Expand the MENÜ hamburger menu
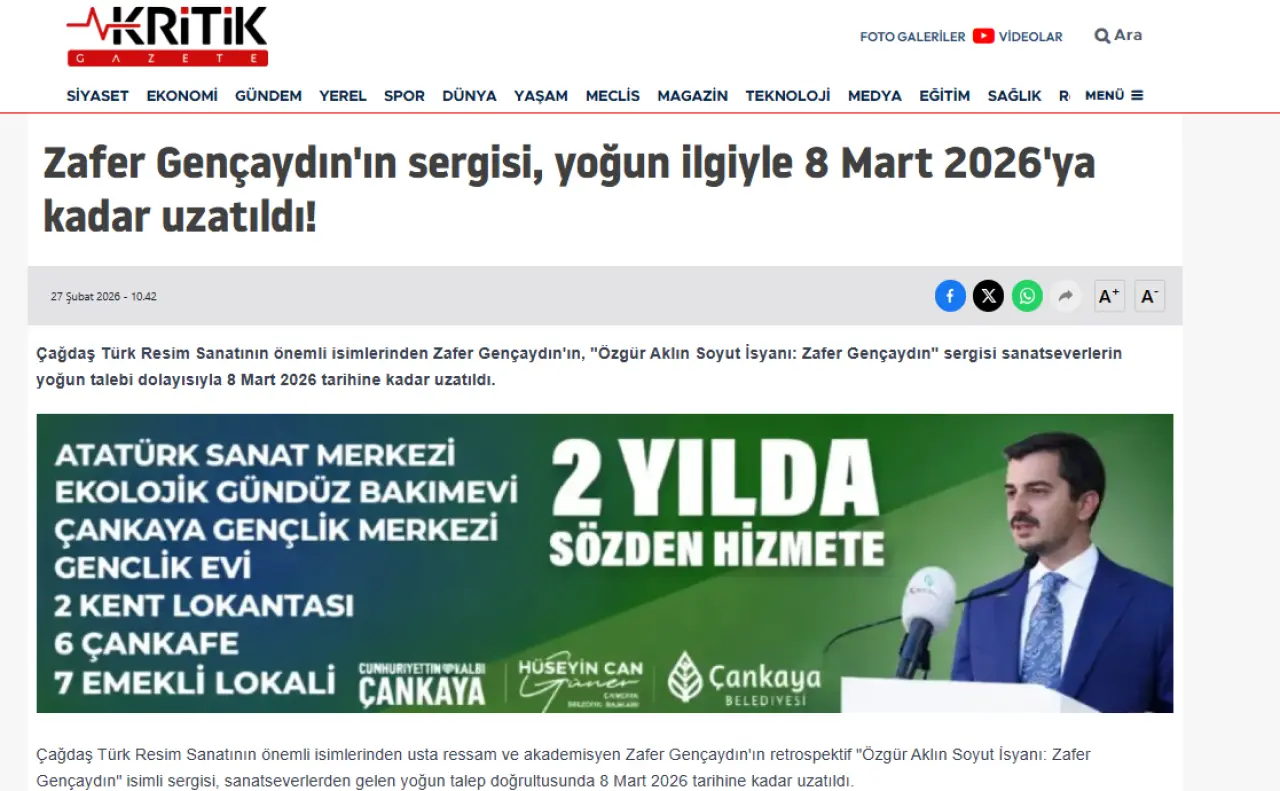The height and width of the screenshot is (791, 1280). pos(1114,96)
